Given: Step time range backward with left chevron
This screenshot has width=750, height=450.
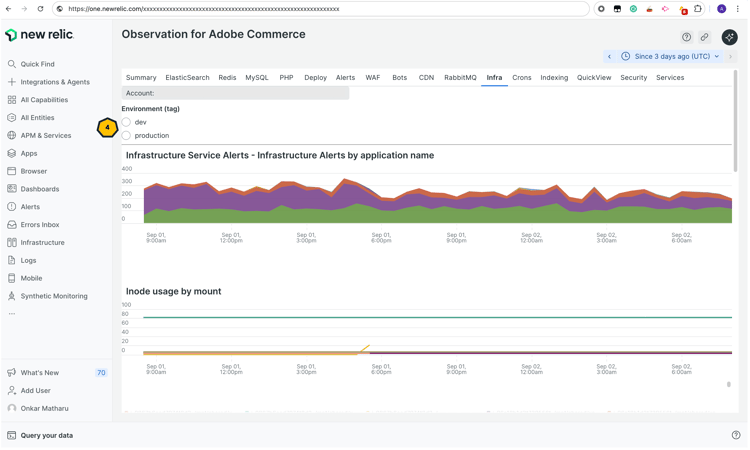Looking at the screenshot, I should click(609, 57).
